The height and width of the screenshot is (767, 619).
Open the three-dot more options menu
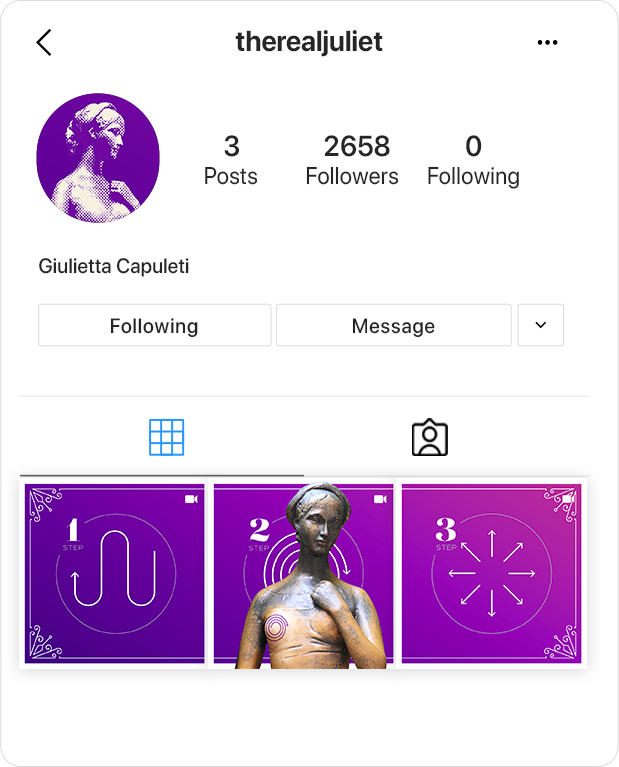[547, 43]
